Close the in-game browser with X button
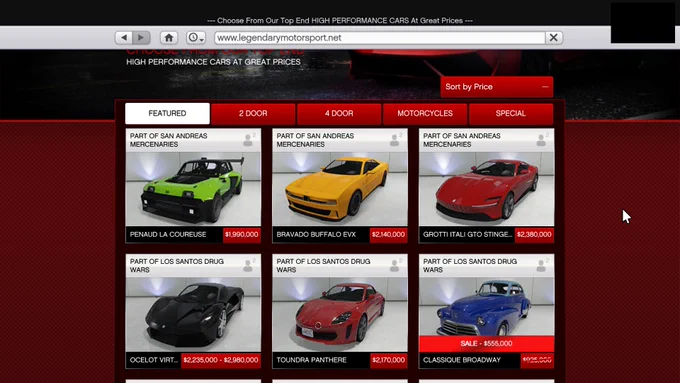The width and height of the screenshot is (680, 383). (554, 38)
